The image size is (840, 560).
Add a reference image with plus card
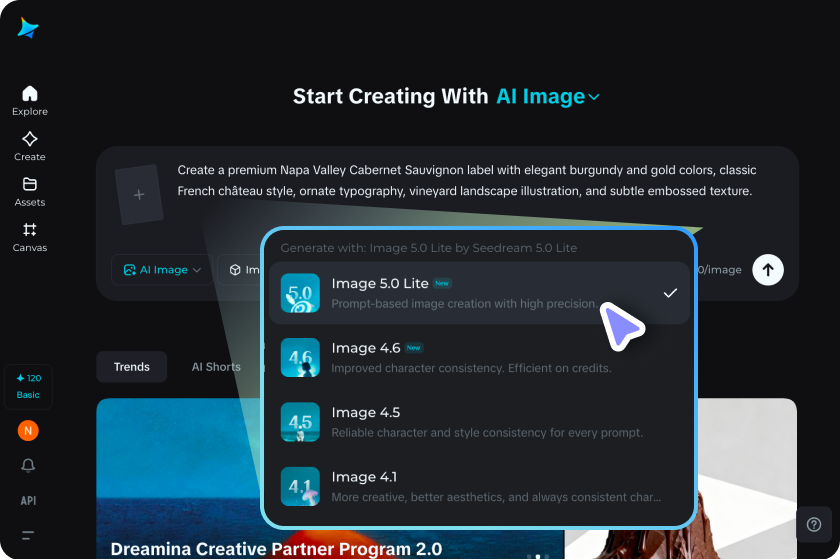click(139, 195)
